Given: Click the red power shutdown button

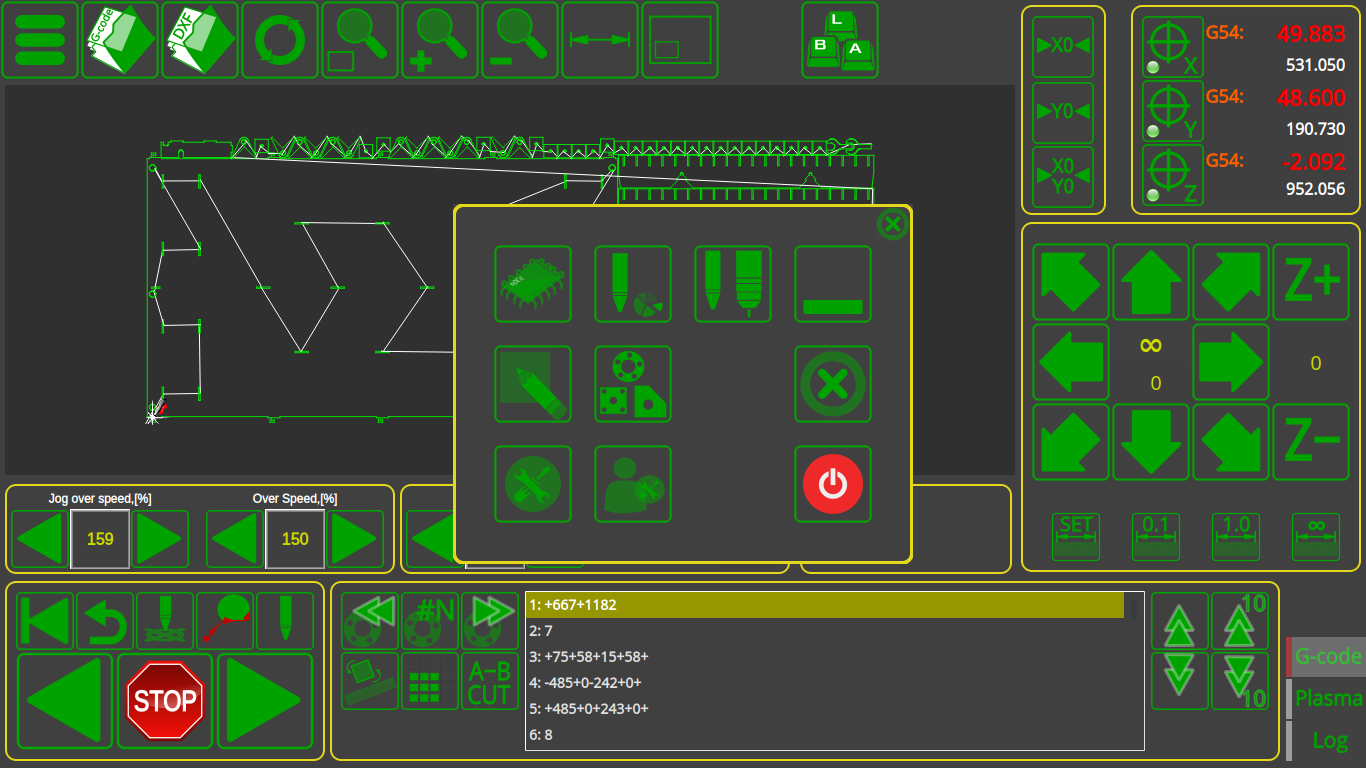Looking at the screenshot, I should click(x=833, y=484).
